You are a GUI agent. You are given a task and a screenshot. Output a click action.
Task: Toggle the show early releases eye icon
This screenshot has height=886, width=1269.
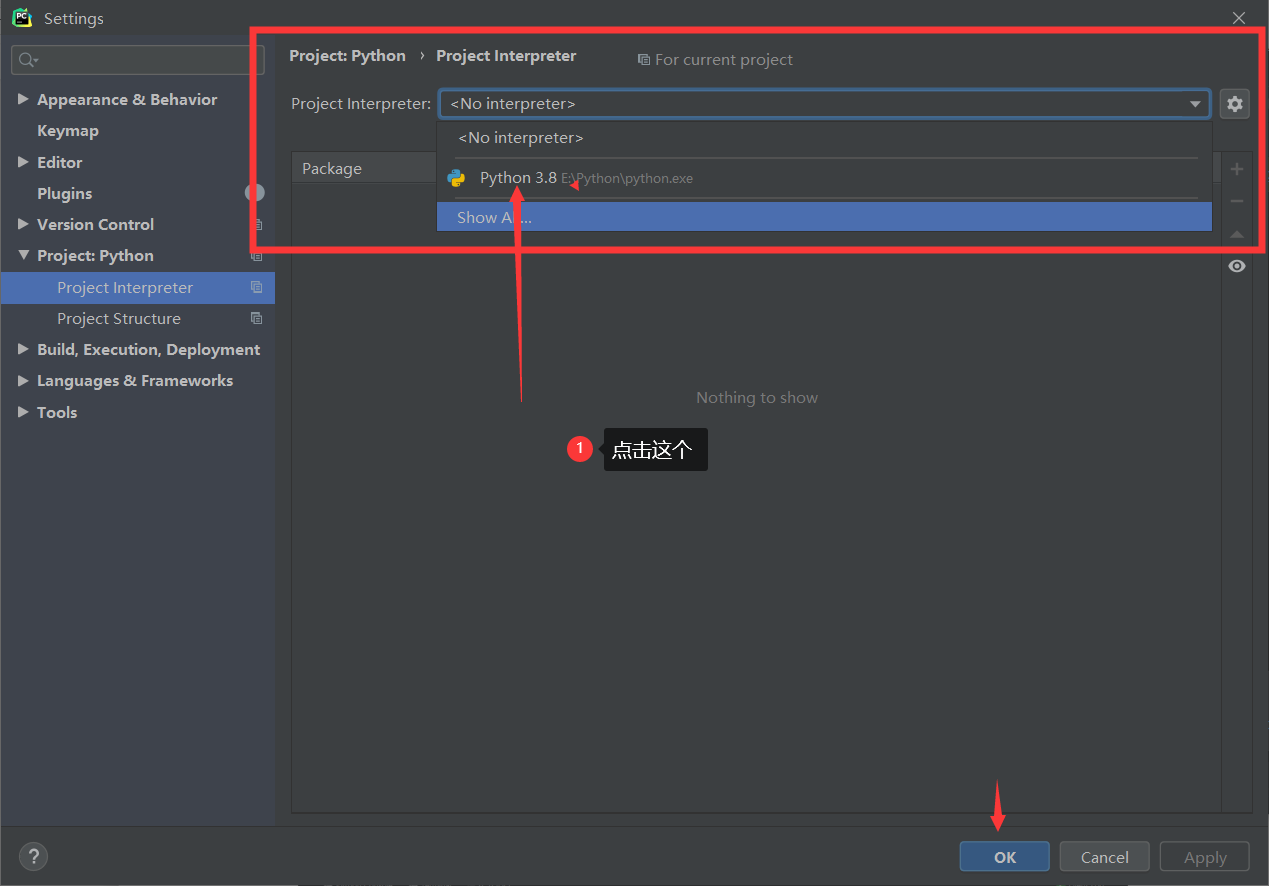tap(1237, 266)
